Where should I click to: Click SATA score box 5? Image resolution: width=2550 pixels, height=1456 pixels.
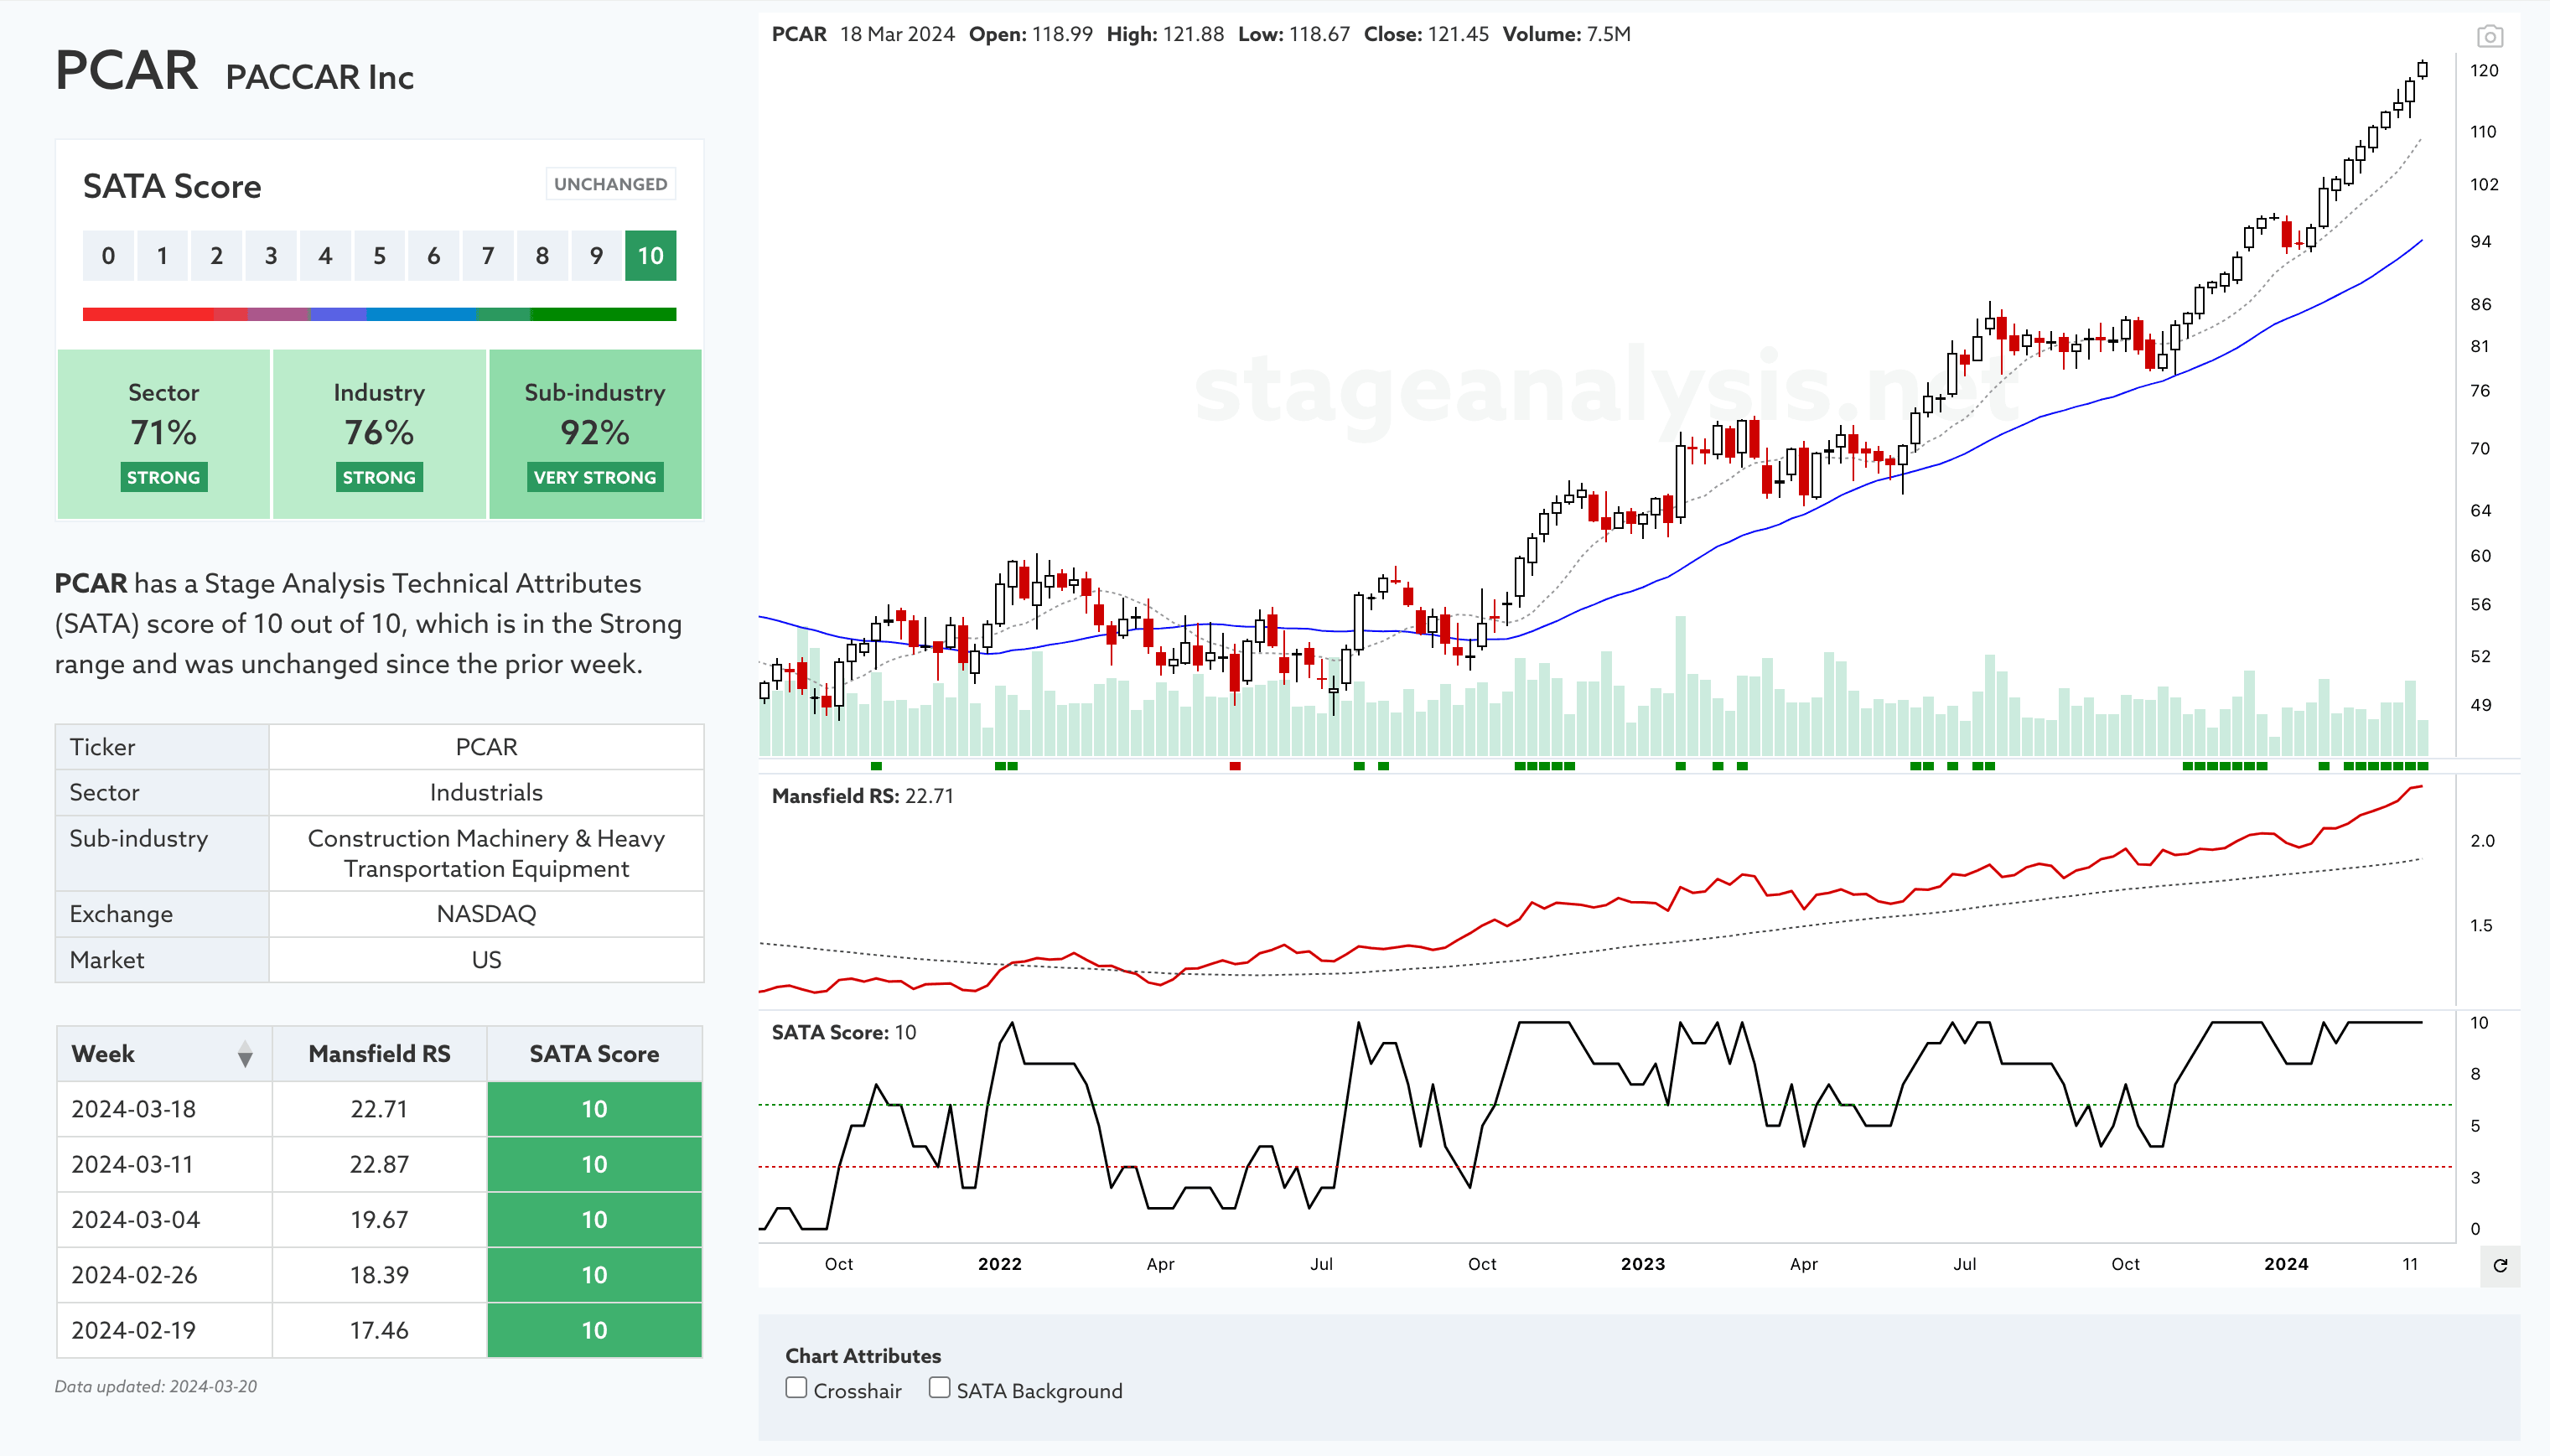379,256
